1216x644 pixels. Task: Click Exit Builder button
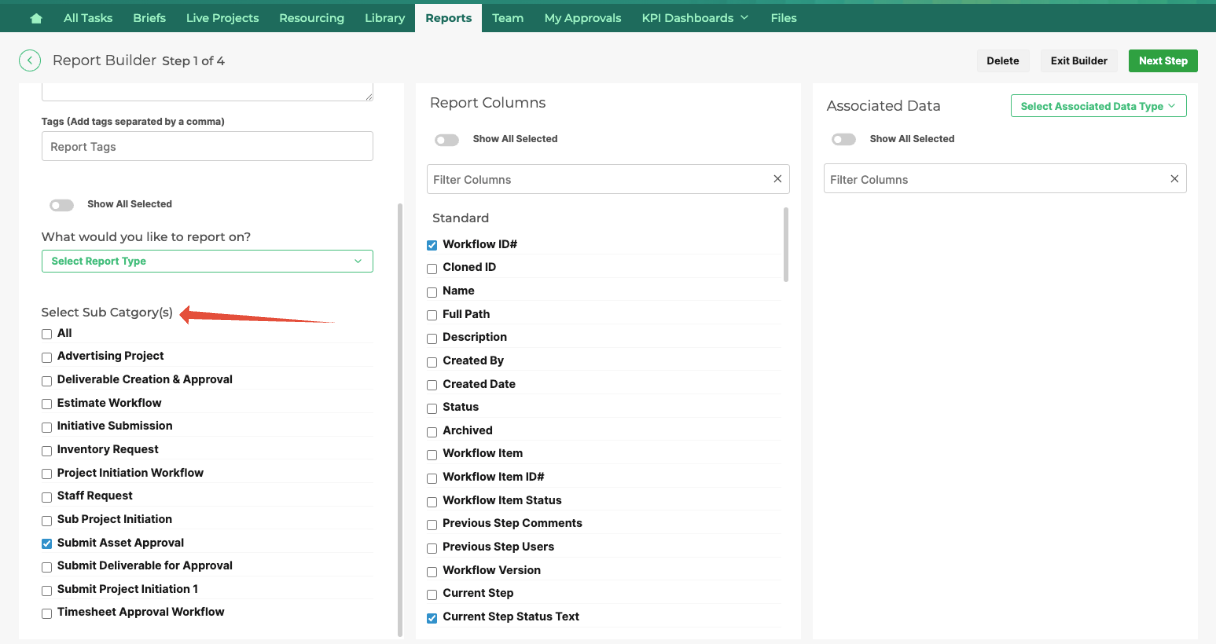point(1079,61)
